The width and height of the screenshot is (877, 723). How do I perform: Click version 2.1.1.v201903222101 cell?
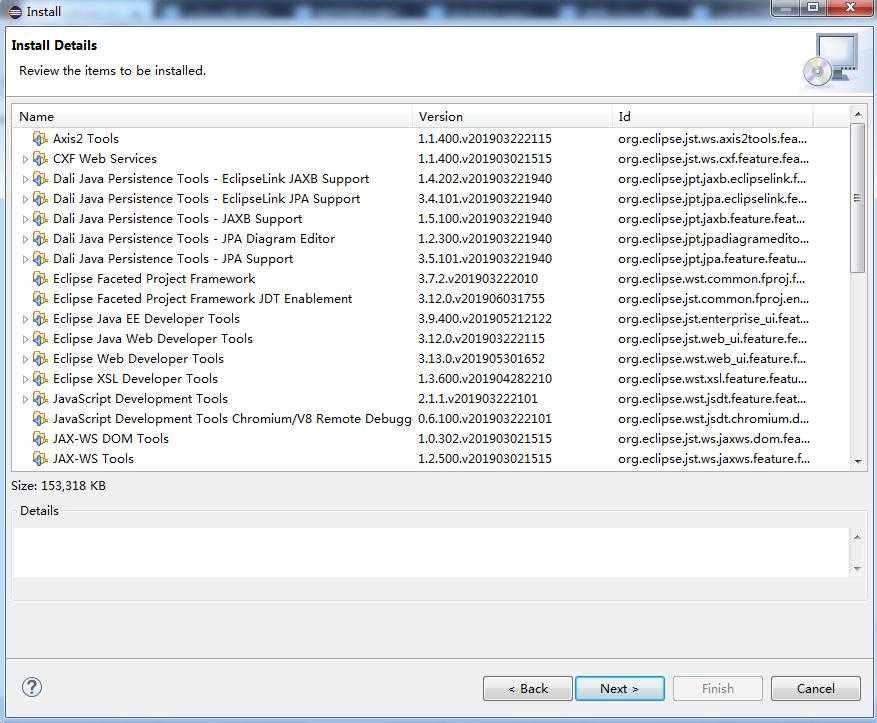pos(478,399)
